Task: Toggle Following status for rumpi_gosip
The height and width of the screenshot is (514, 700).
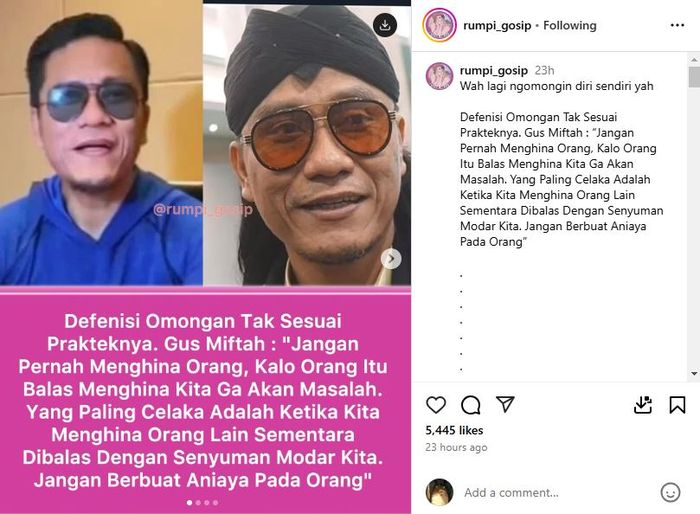Action: pos(570,25)
